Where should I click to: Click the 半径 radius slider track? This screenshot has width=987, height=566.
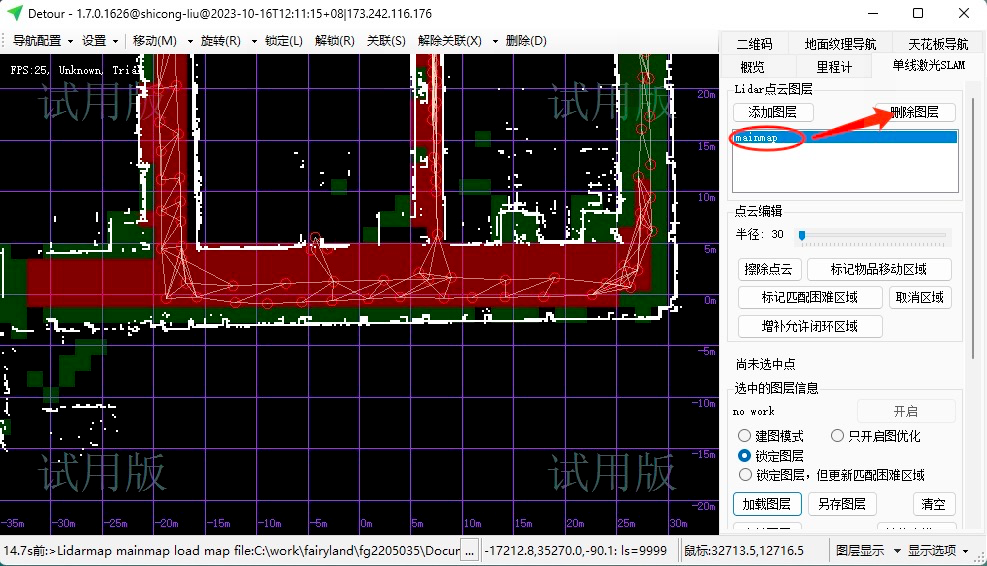(873, 236)
